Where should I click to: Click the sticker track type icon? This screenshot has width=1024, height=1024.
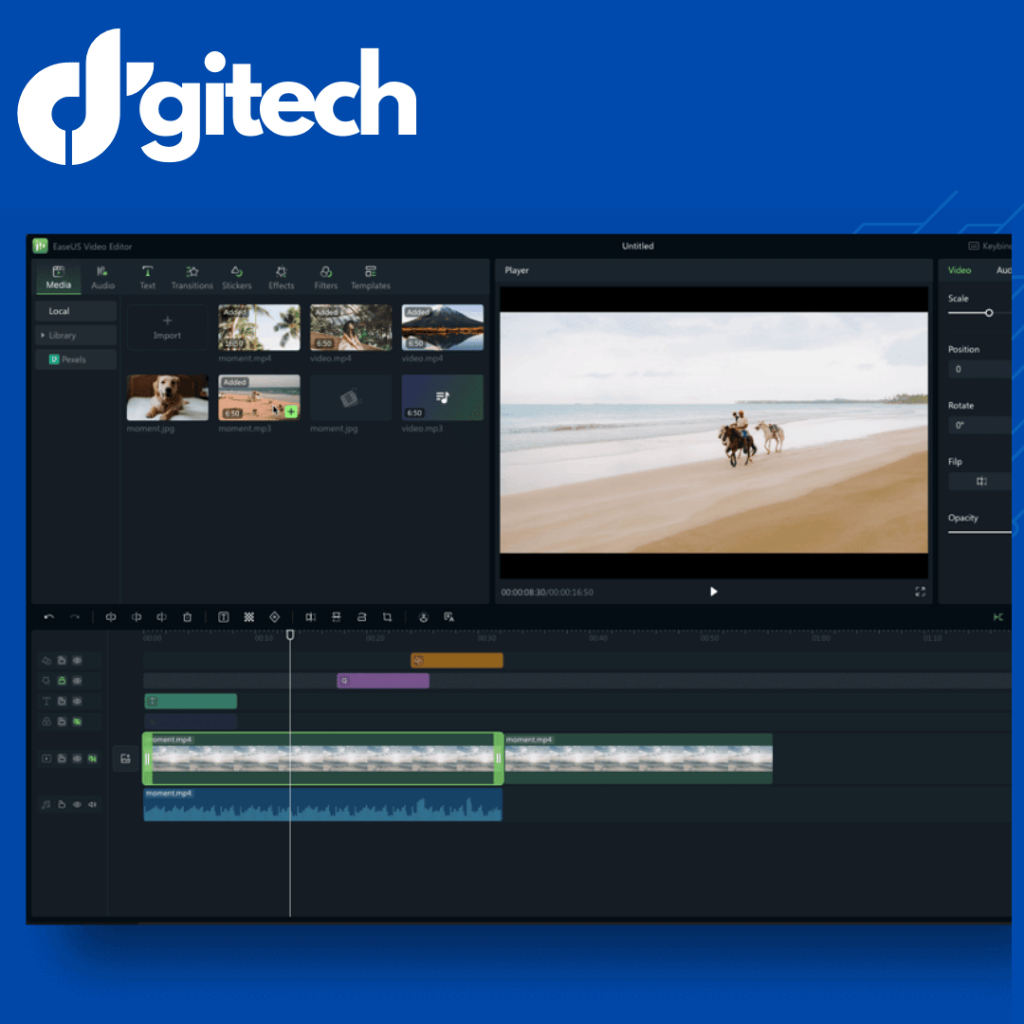tap(46, 660)
